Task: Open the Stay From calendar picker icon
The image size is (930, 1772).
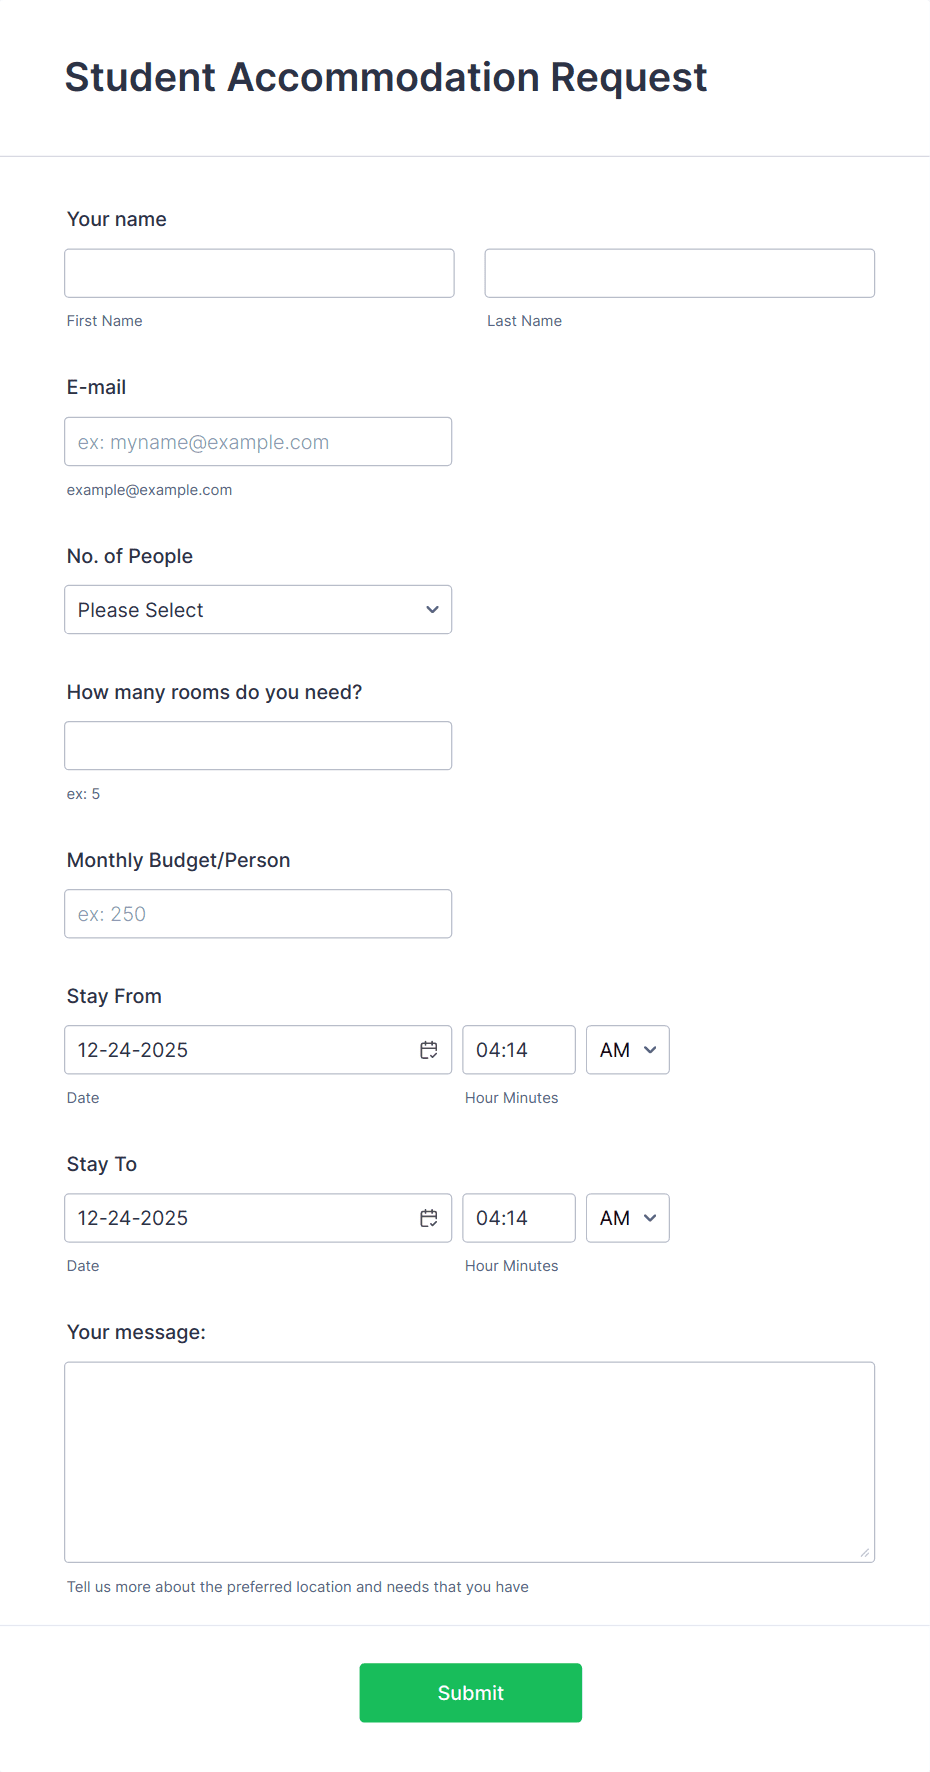Action: (429, 1049)
